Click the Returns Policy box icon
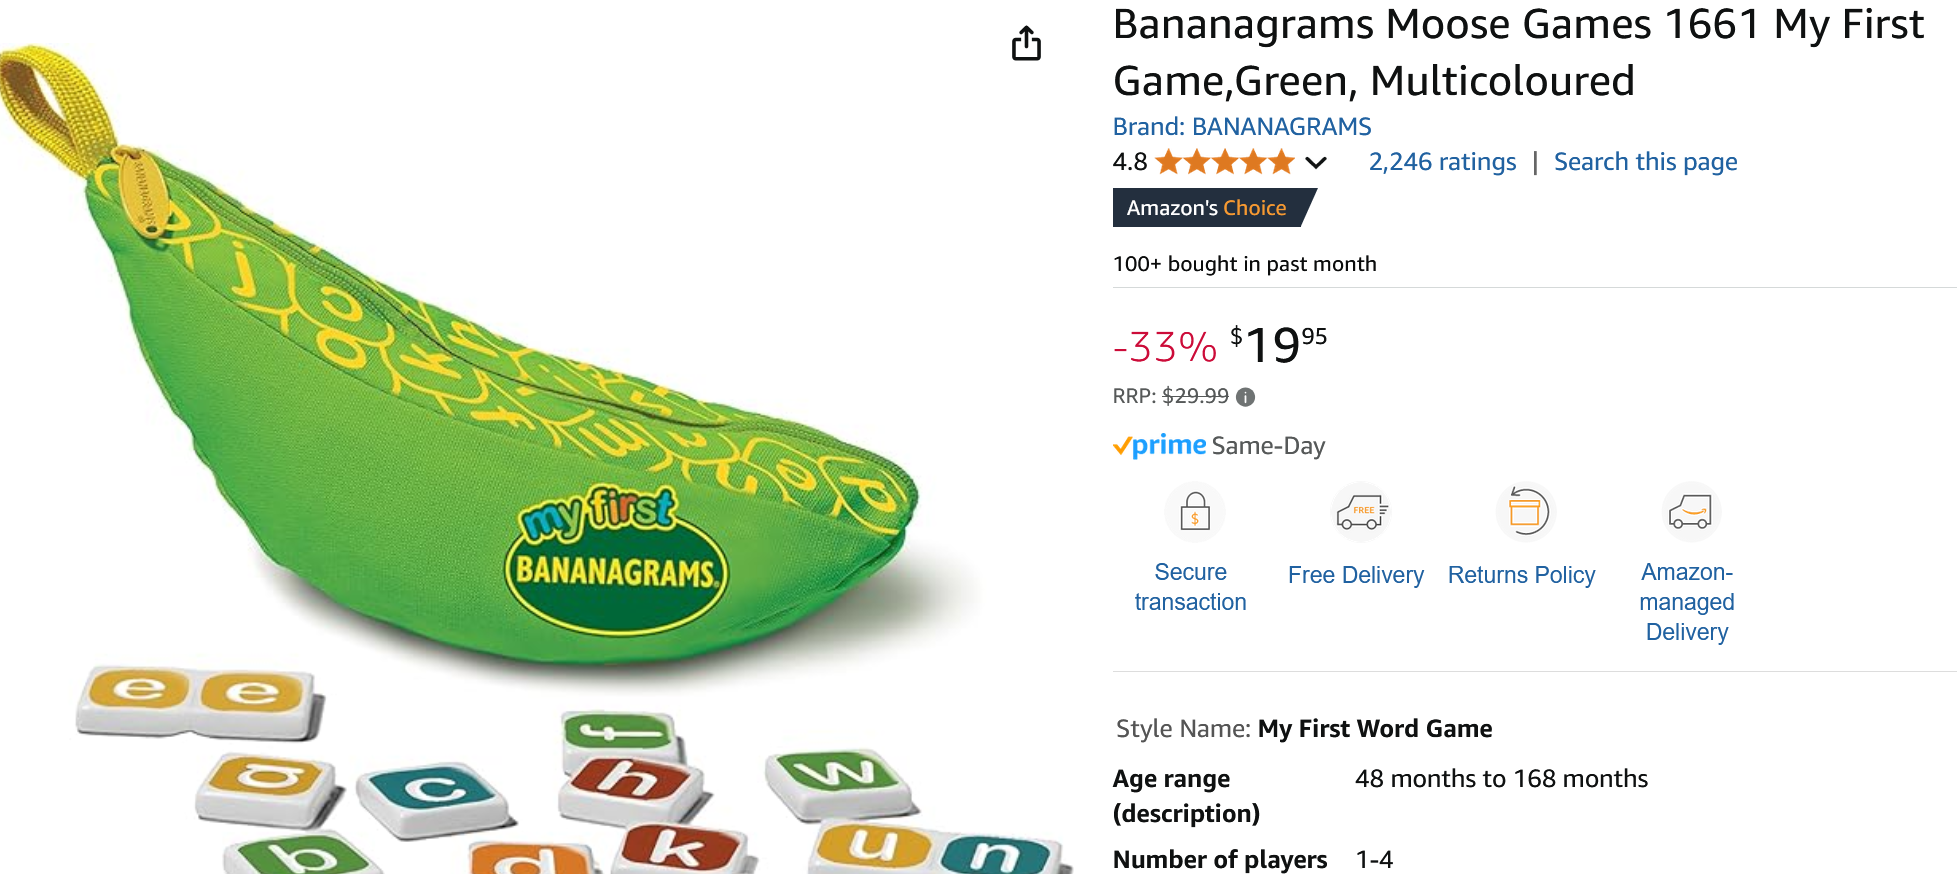This screenshot has height=874, width=1957. [x=1526, y=512]
